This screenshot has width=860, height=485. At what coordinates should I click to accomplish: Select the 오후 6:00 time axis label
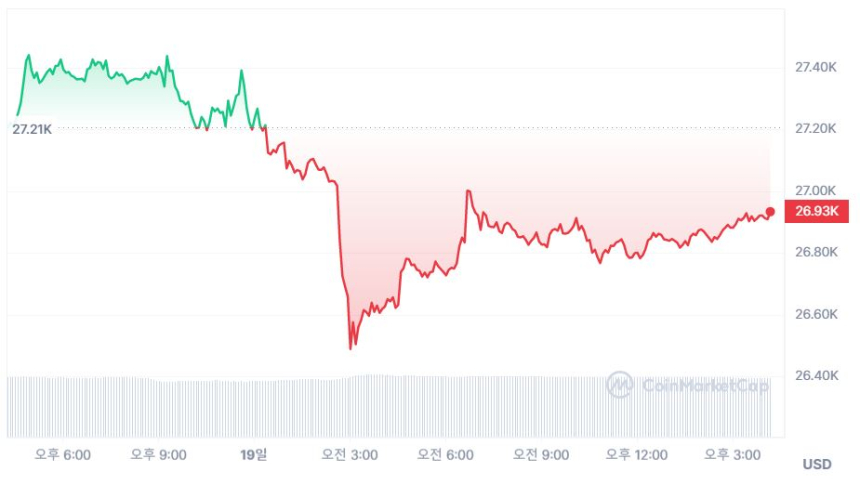(63, 455)
